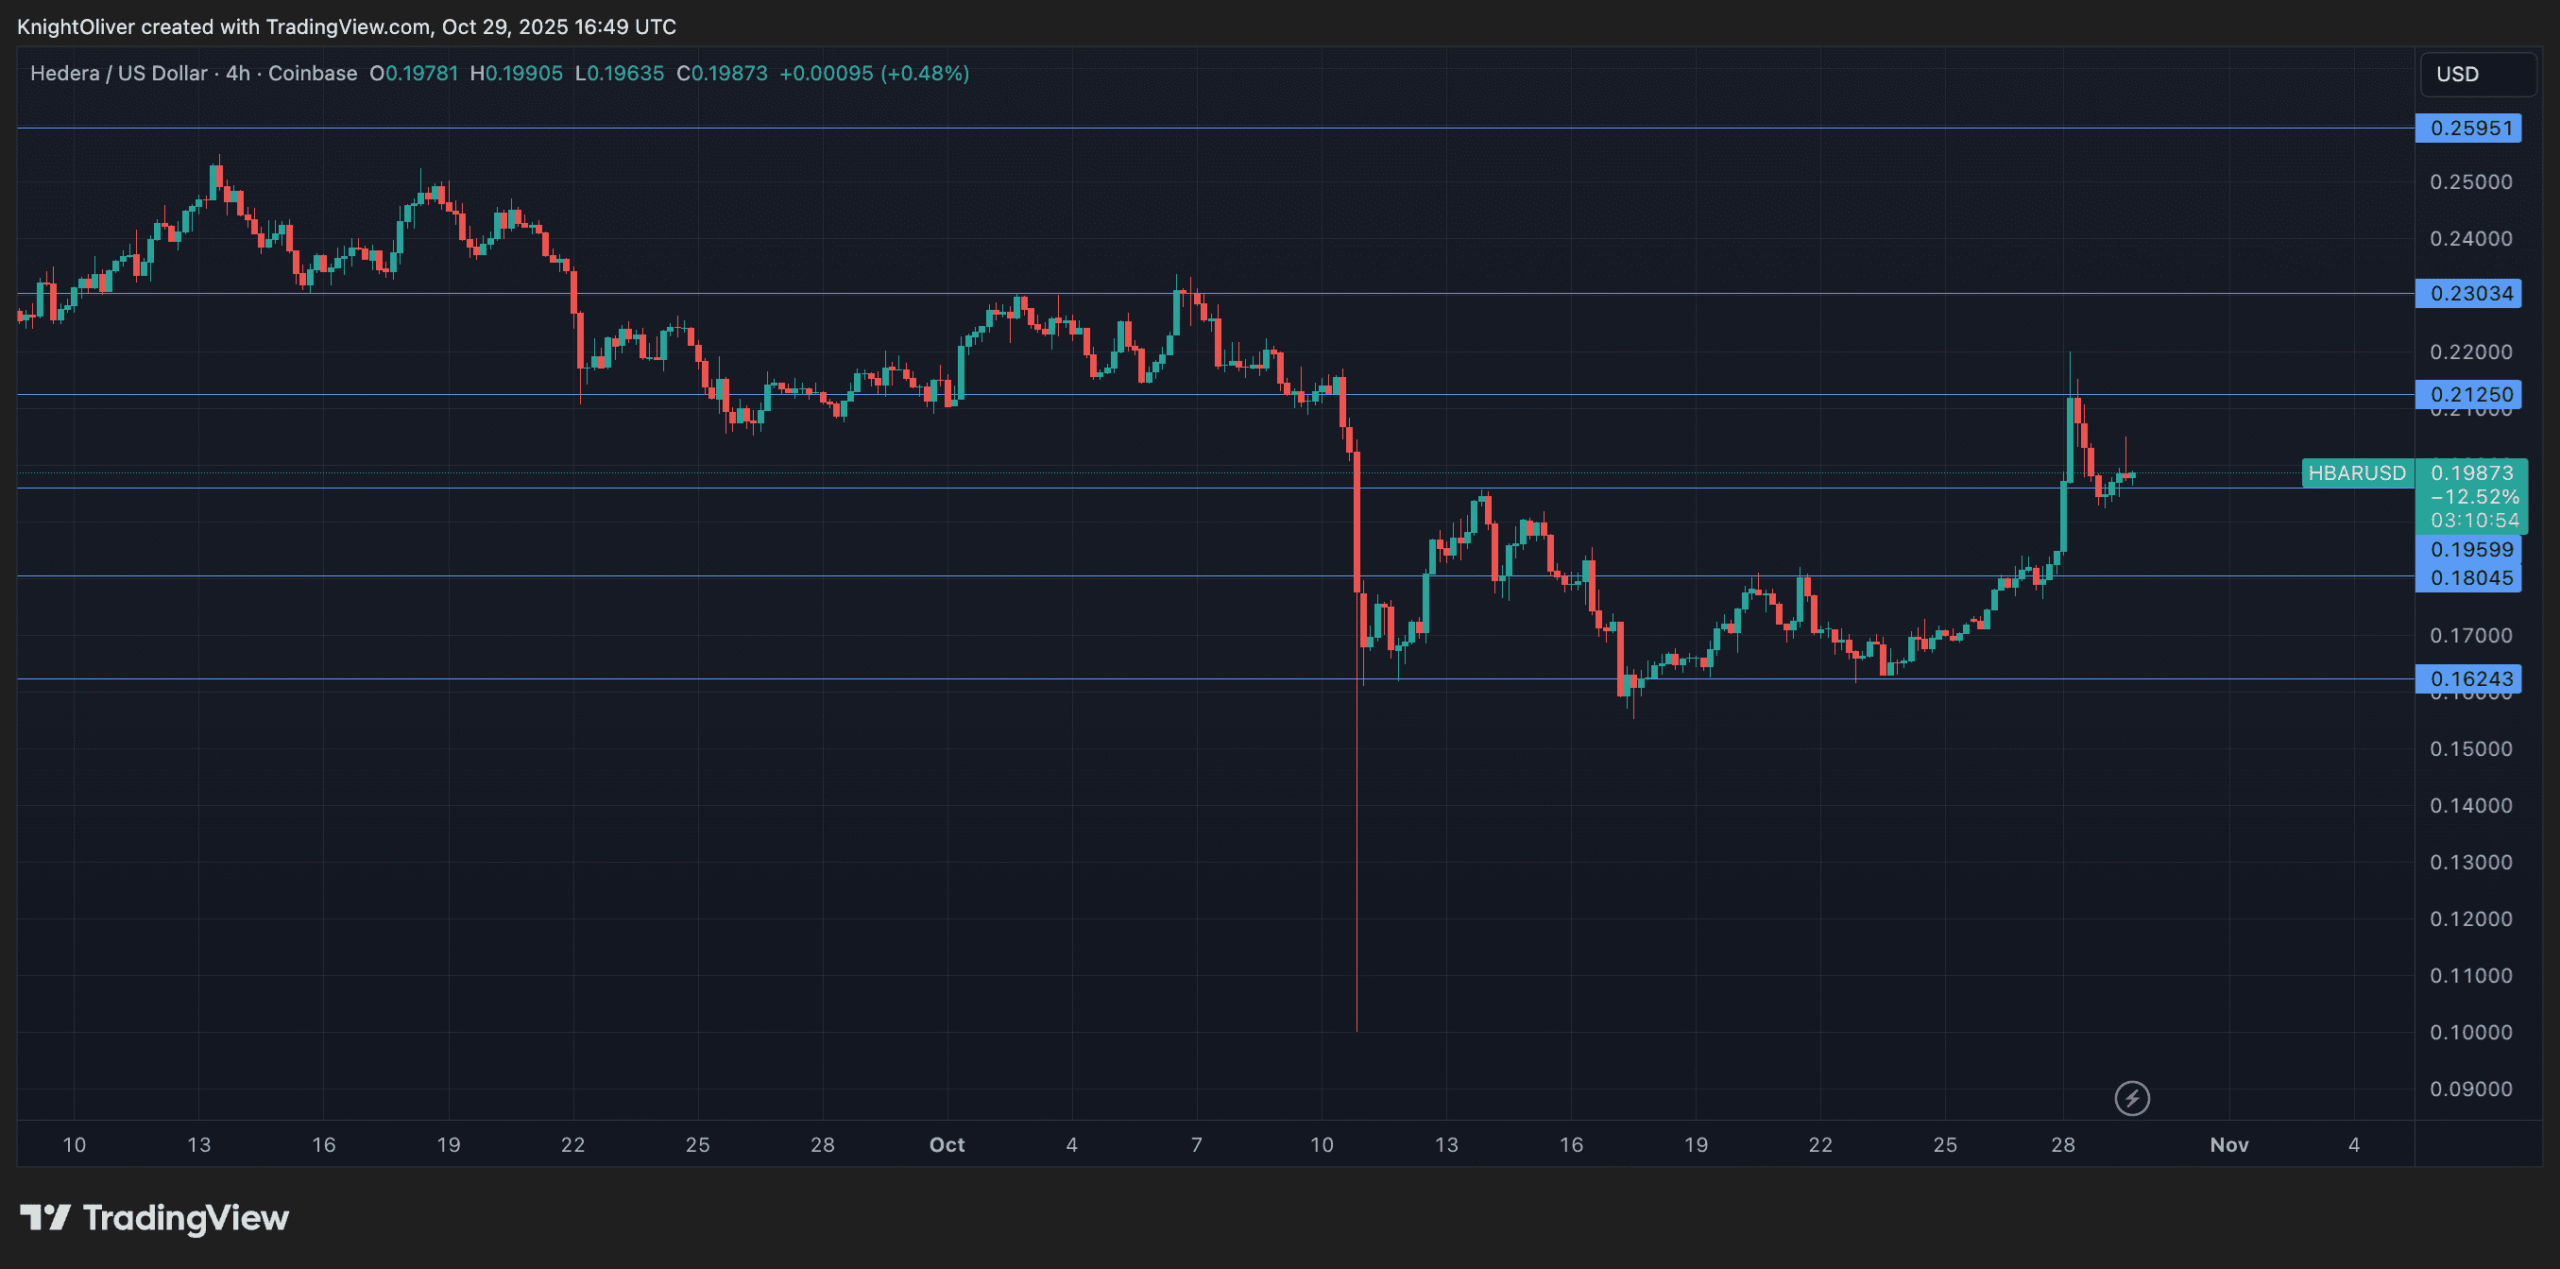Select the HBARUSD symbol label
Screen dimensions: 2560x1269
click(2357, 474)
